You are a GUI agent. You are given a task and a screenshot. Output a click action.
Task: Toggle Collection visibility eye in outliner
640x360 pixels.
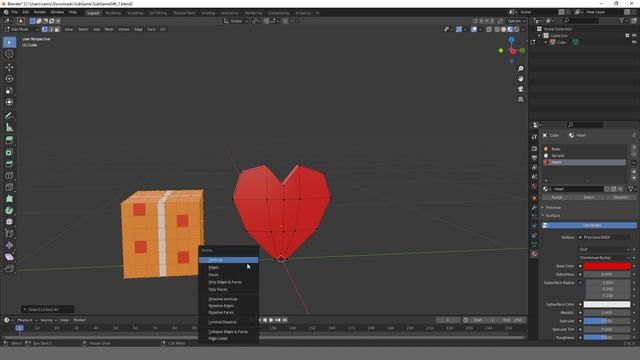(634, 36)
